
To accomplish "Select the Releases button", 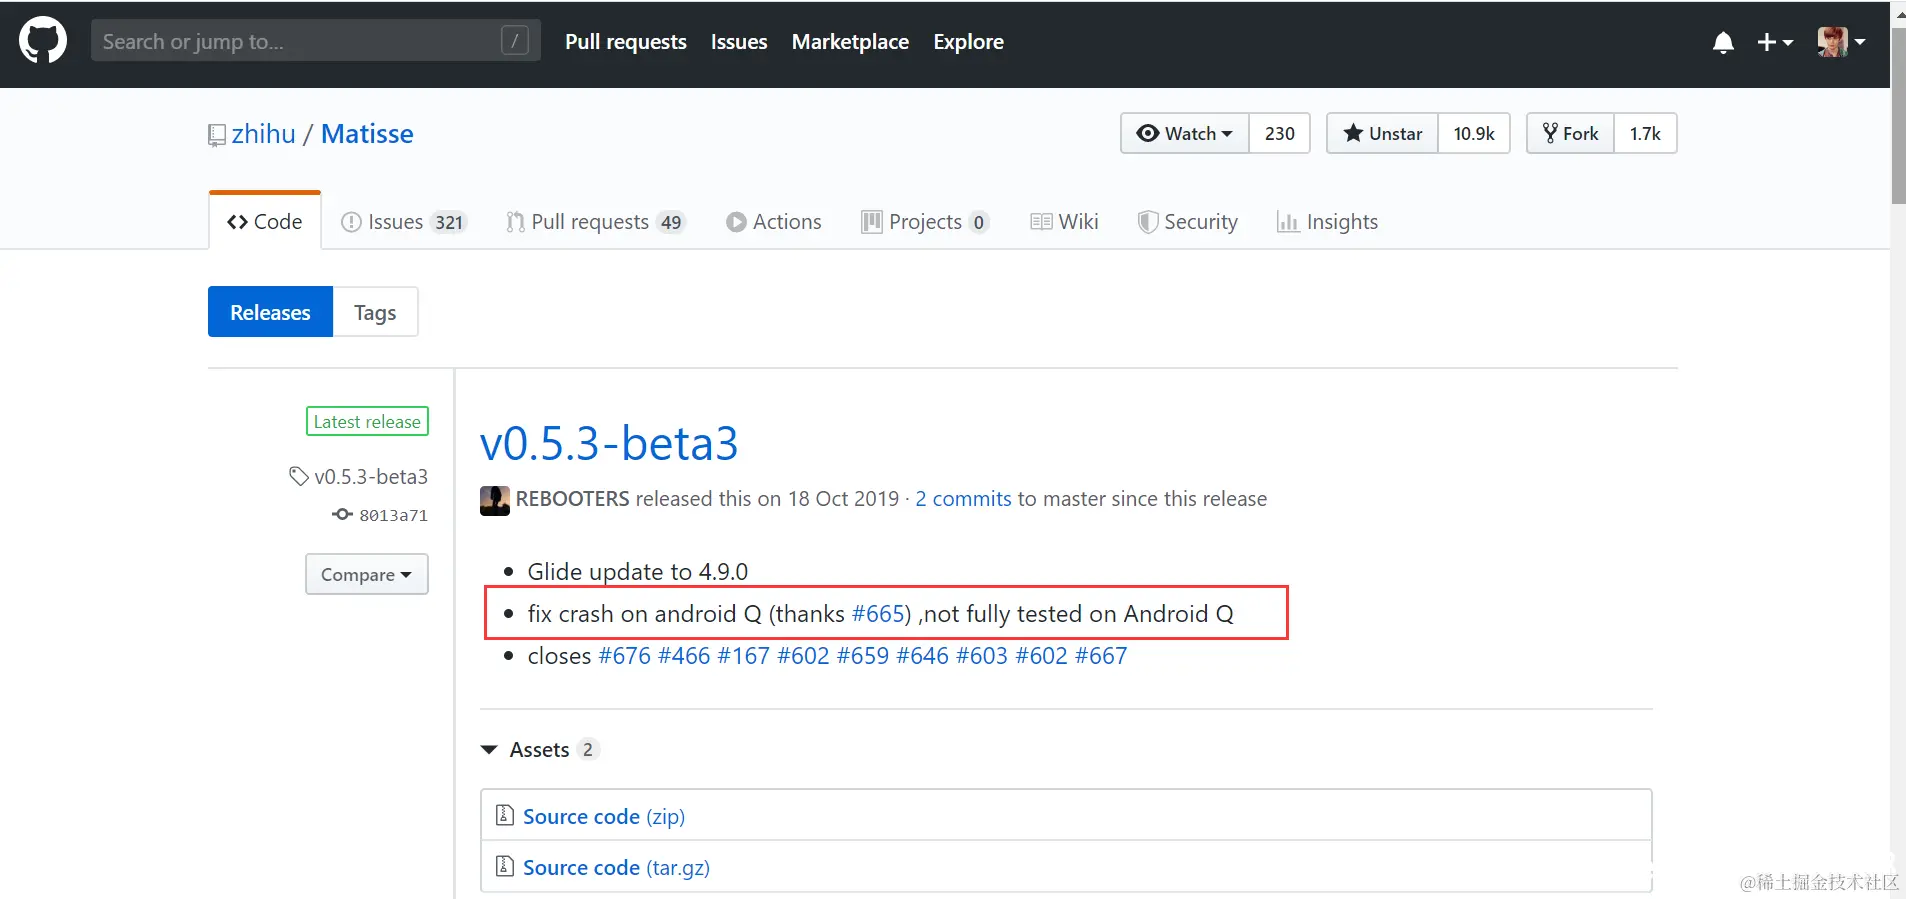I will (x=270, y=312).
